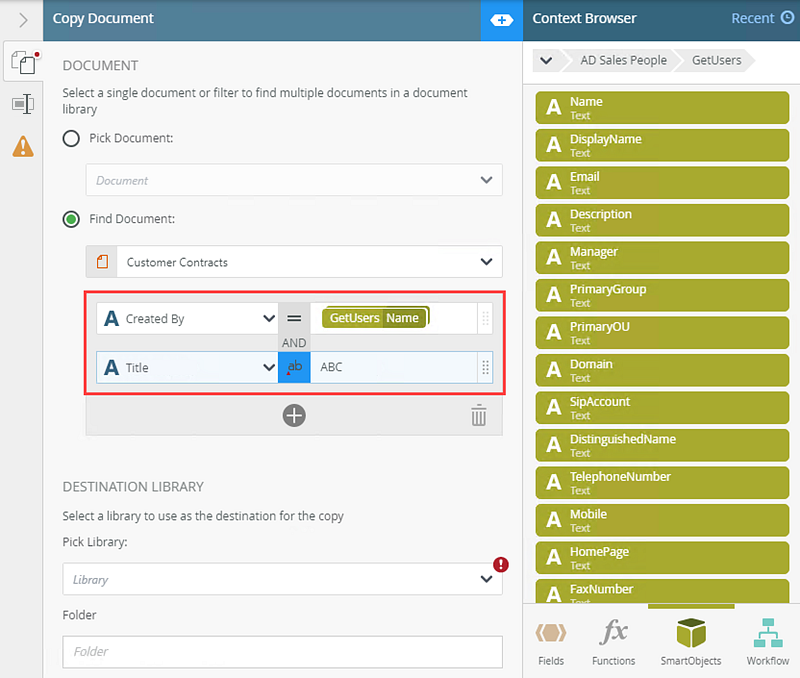Switch to the Functions tab
The width and height of the screenshot is (800, 678).
613,642
